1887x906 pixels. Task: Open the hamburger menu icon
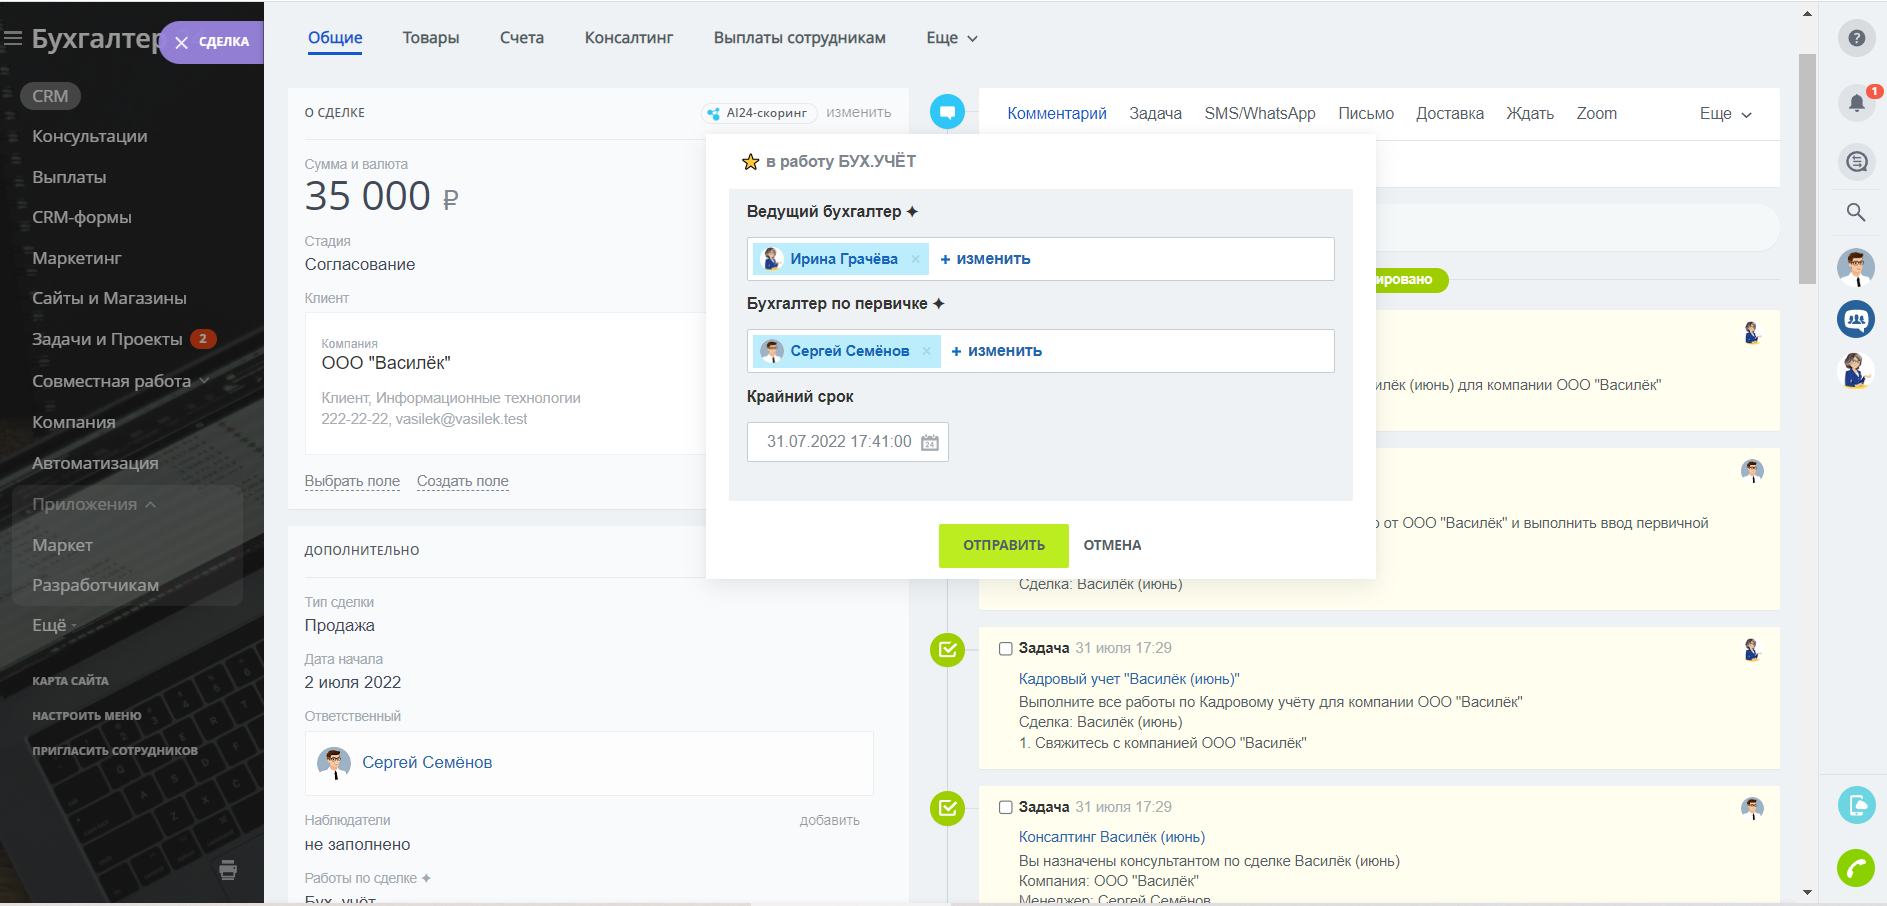13,39
